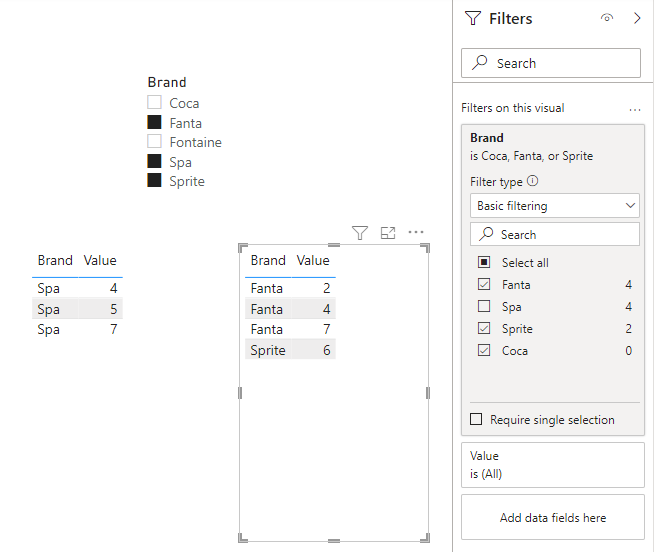Image resolution: width=654 pixels, height=552 pixels.
Task: Open the Basic filtering type dropdown
Action: click(x=555, y=206)
